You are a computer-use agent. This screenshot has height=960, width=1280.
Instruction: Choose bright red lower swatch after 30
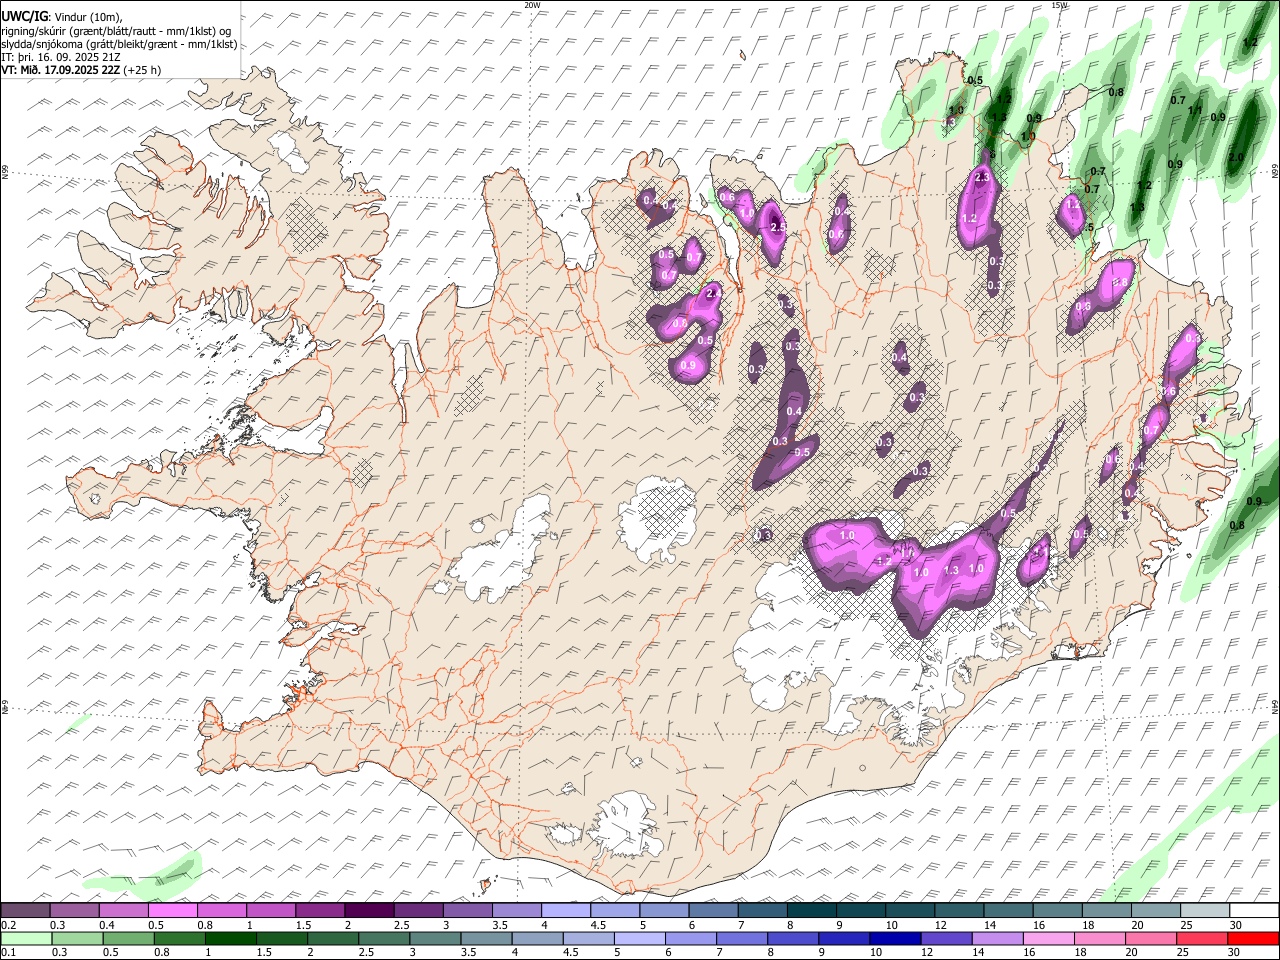tap(1253, 939)
